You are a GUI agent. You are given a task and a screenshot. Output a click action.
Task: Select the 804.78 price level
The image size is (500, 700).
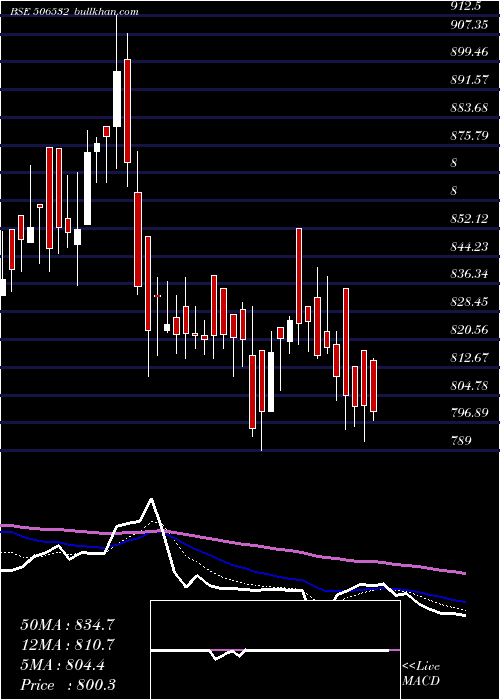[x=470, y=385]
